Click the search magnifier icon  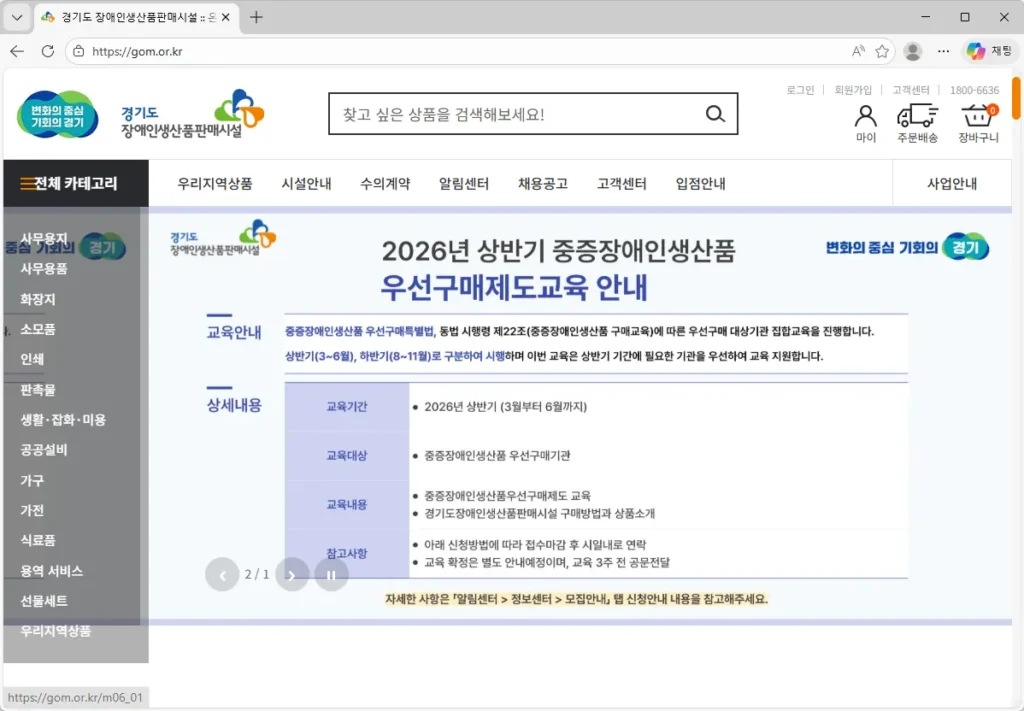714,114
